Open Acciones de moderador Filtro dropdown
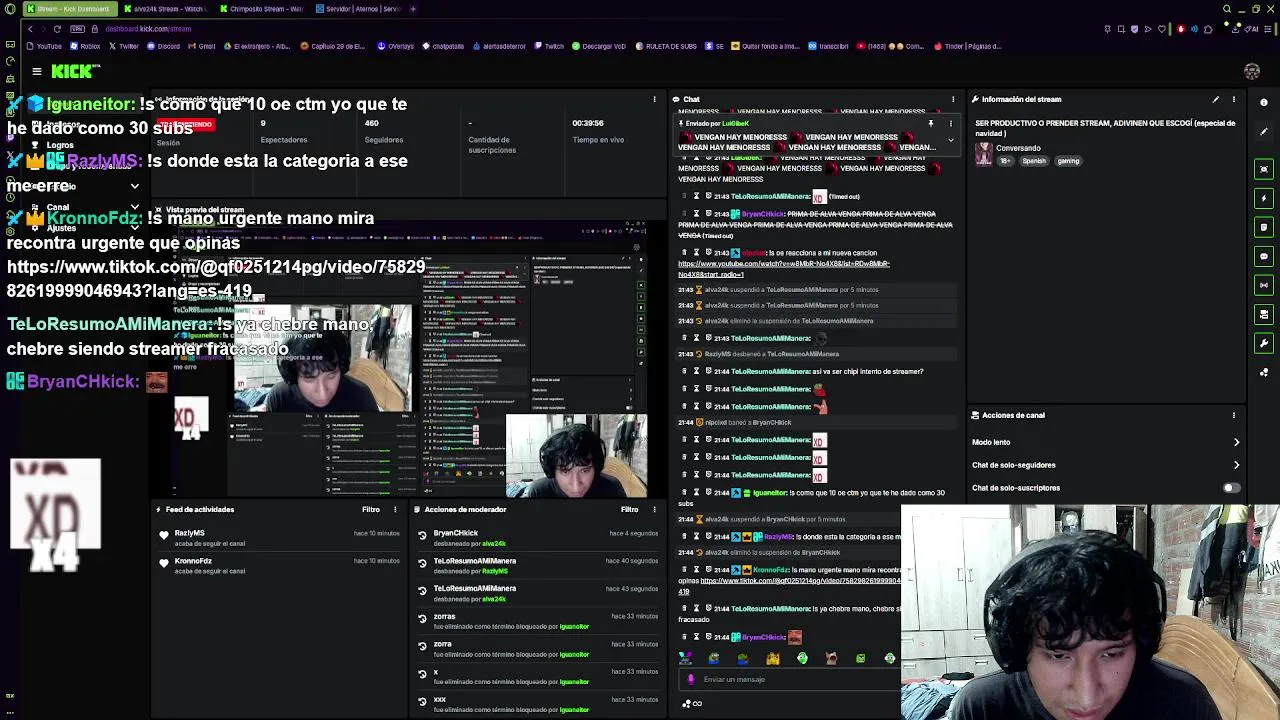 tap(630, 509)
